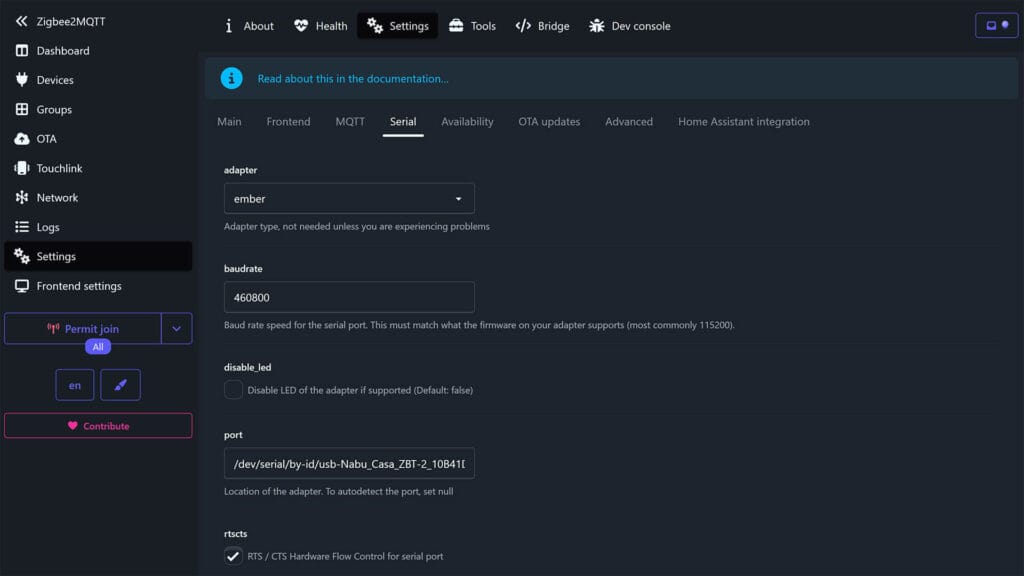This screenshot has width=1024, height=576.
Task: Open the Dev console menu item
Action: coord(629,26)
